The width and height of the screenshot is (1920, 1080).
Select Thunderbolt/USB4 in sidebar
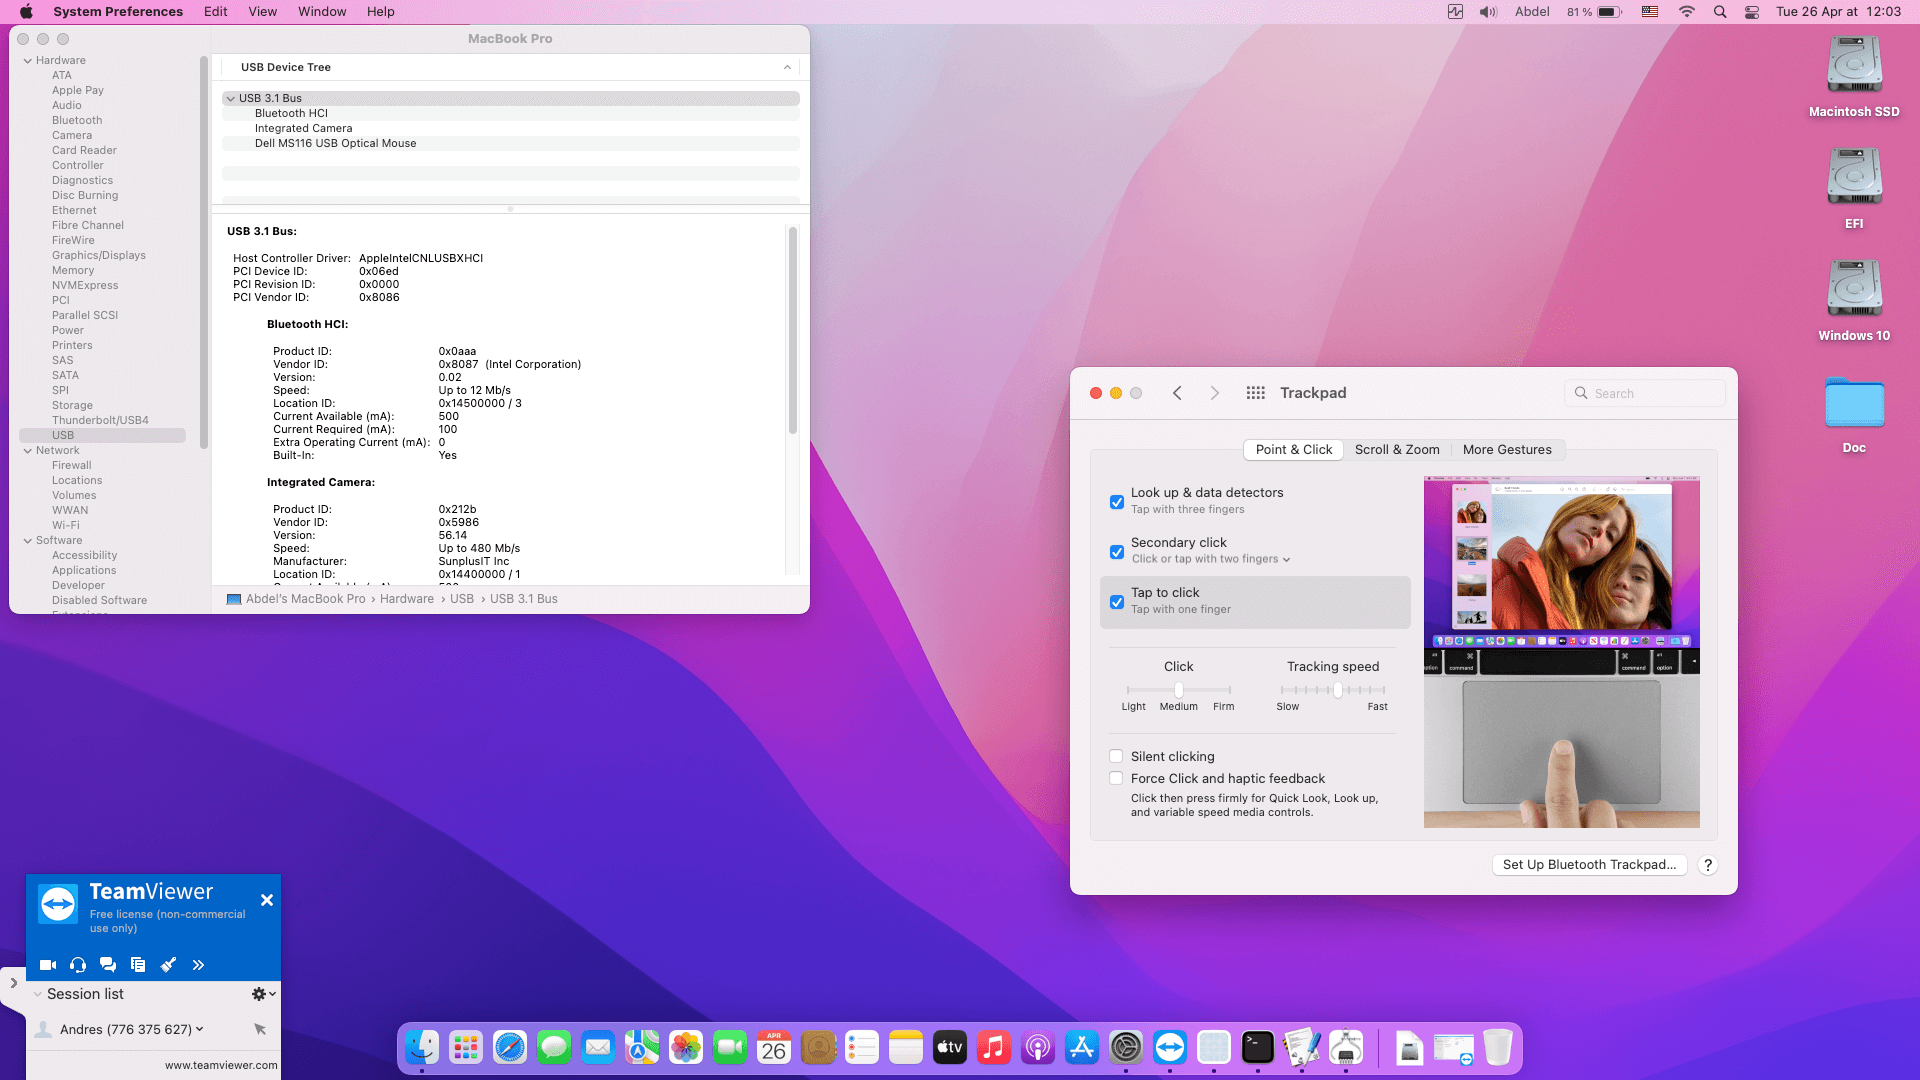pyautogui.click(x=100, y=420)
